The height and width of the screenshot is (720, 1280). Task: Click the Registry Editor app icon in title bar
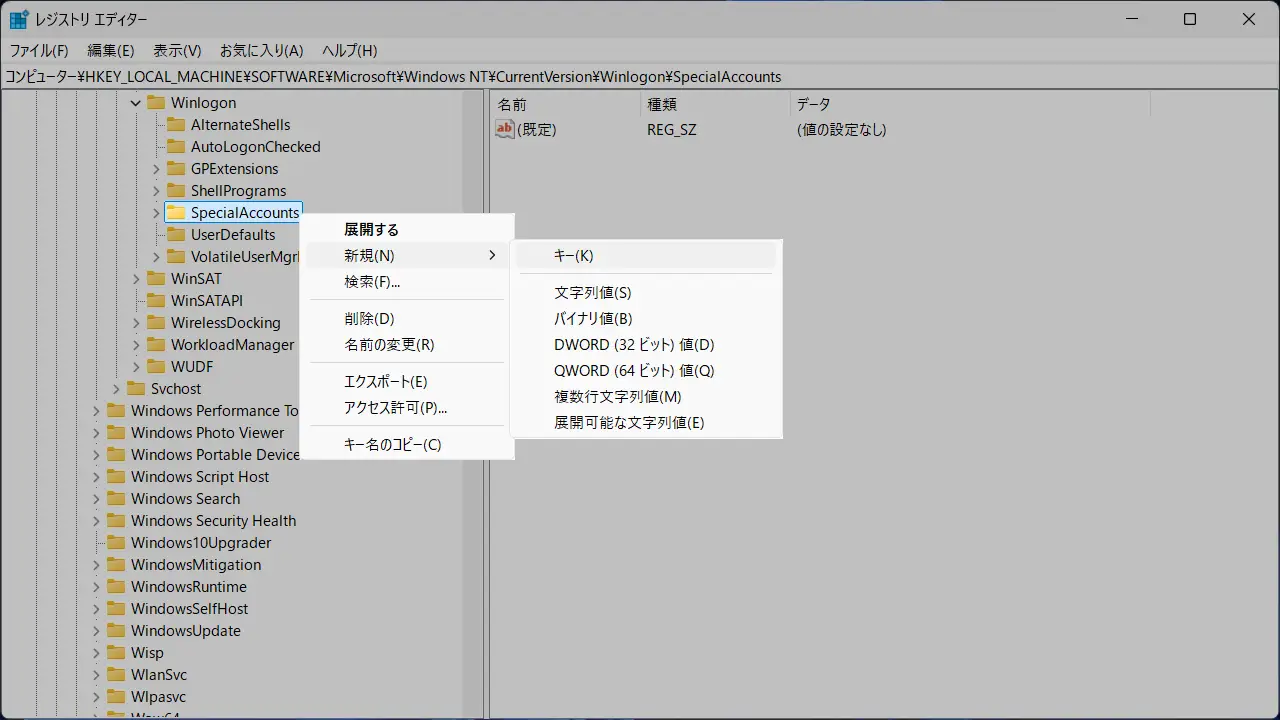point(19,19)
